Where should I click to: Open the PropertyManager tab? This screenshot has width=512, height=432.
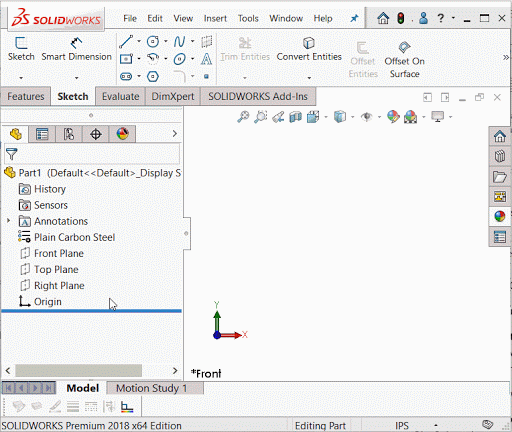[x=42, y=134]
